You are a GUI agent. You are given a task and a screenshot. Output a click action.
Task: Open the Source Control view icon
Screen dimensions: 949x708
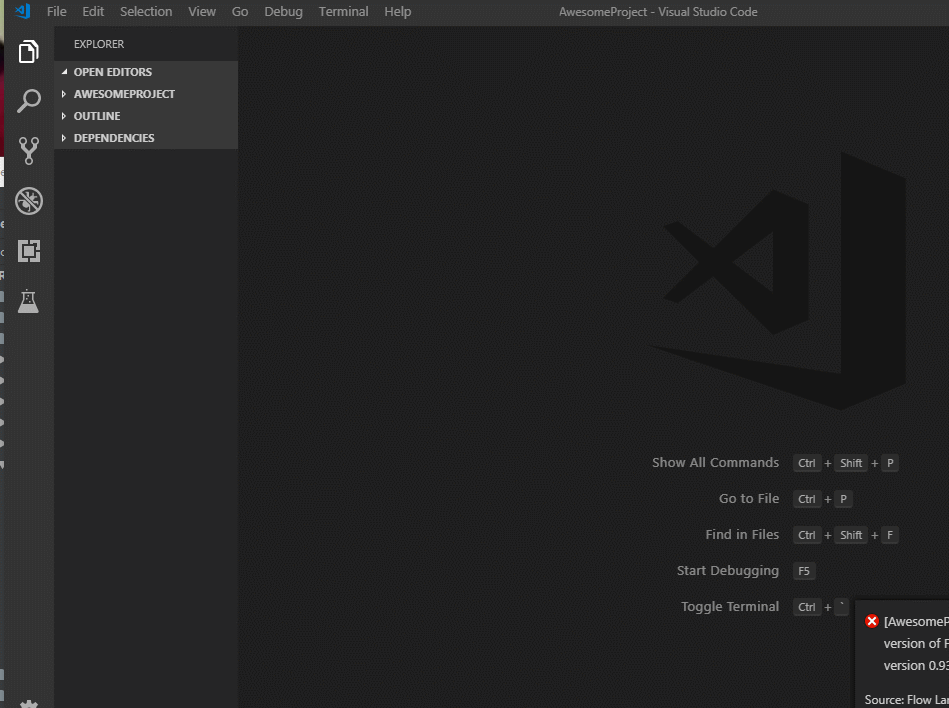tap(28, 151)
